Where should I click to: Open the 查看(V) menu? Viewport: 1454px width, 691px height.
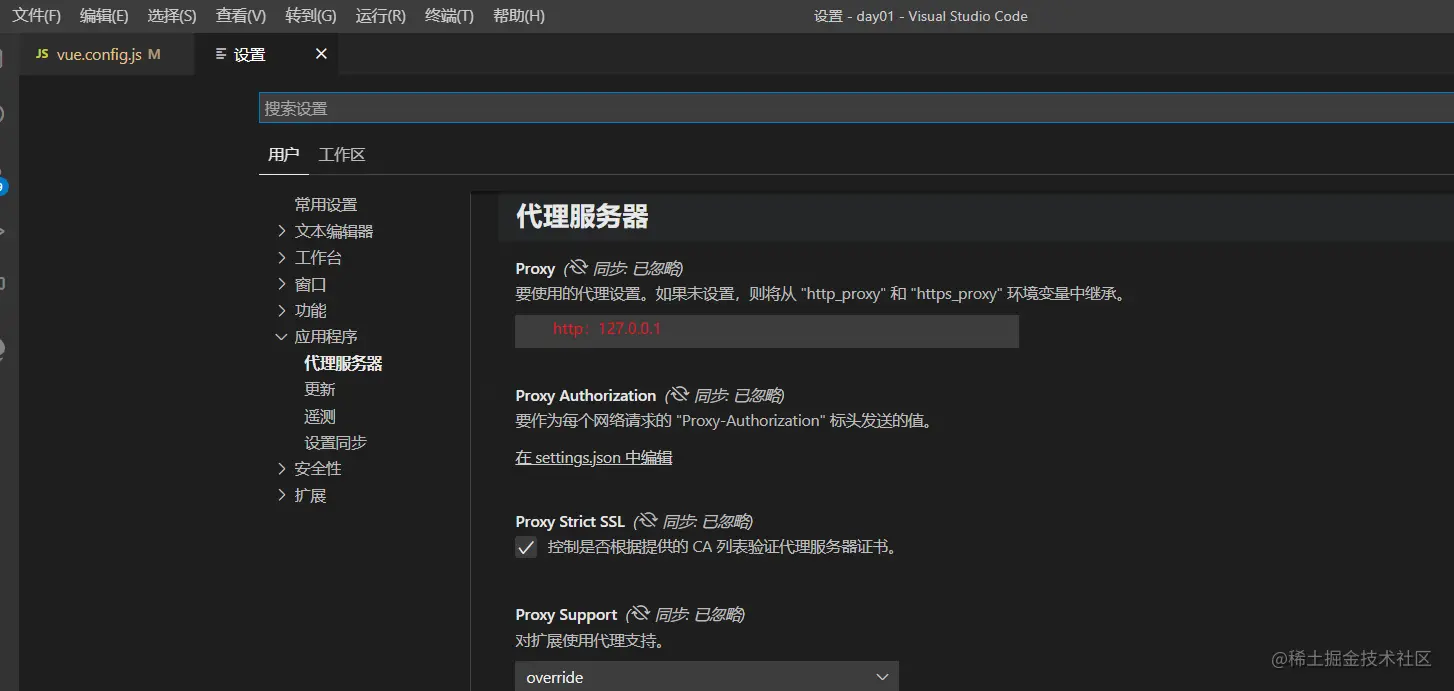241,16
